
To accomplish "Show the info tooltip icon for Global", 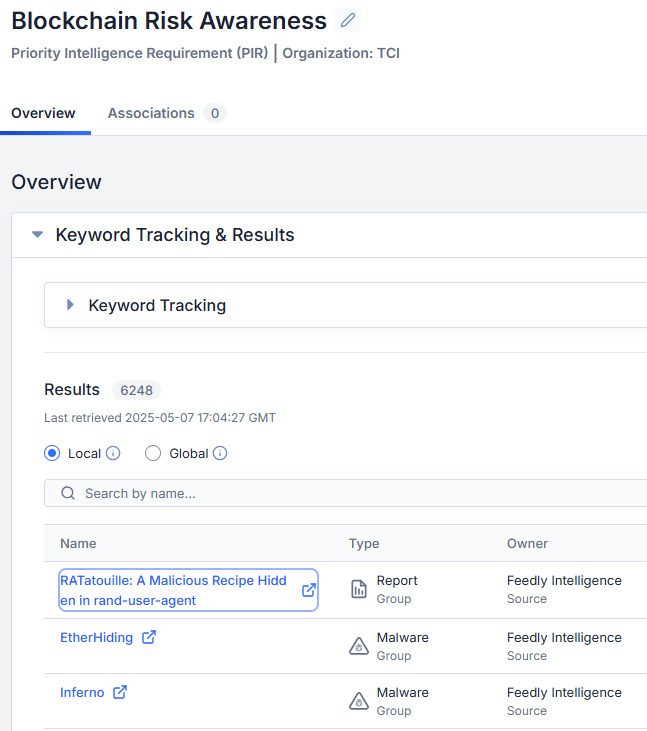I will [x=220, y=453].
